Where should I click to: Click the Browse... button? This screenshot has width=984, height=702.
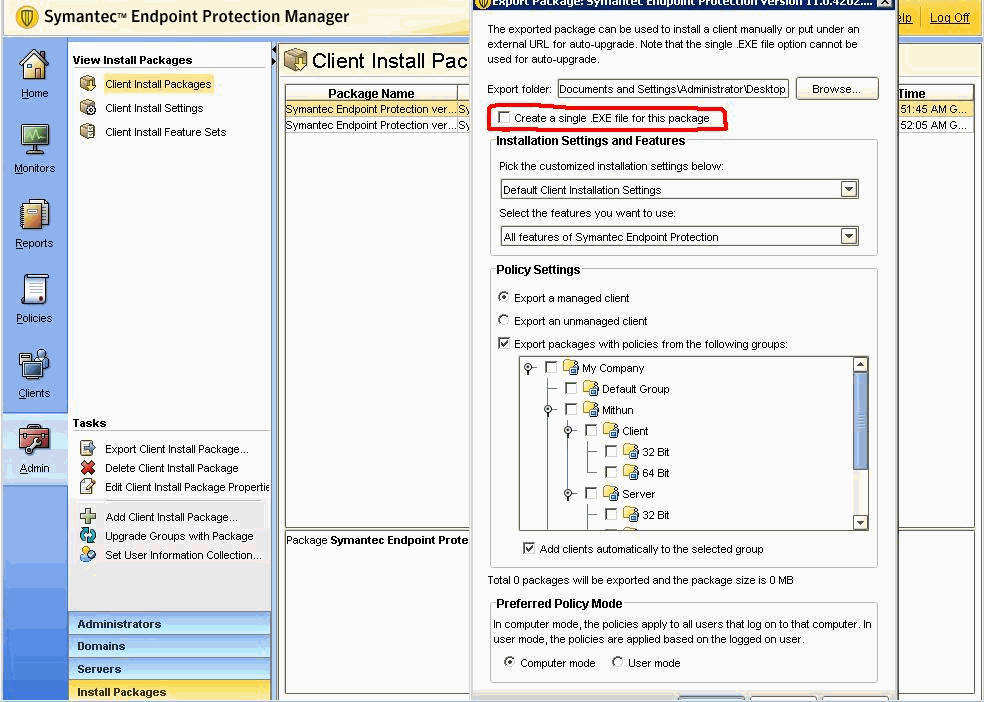coord(837,89)
